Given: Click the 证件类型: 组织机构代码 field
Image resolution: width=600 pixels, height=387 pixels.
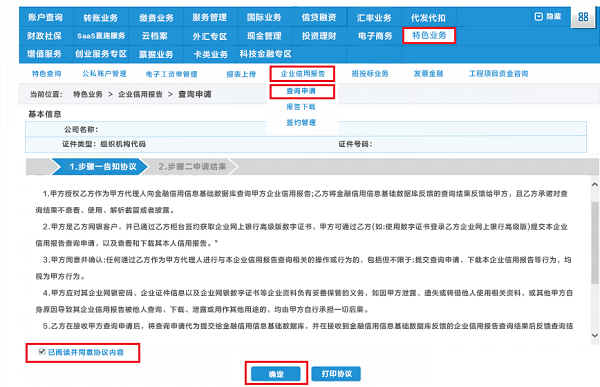Looking at the screenshot, I should (104, 144).
